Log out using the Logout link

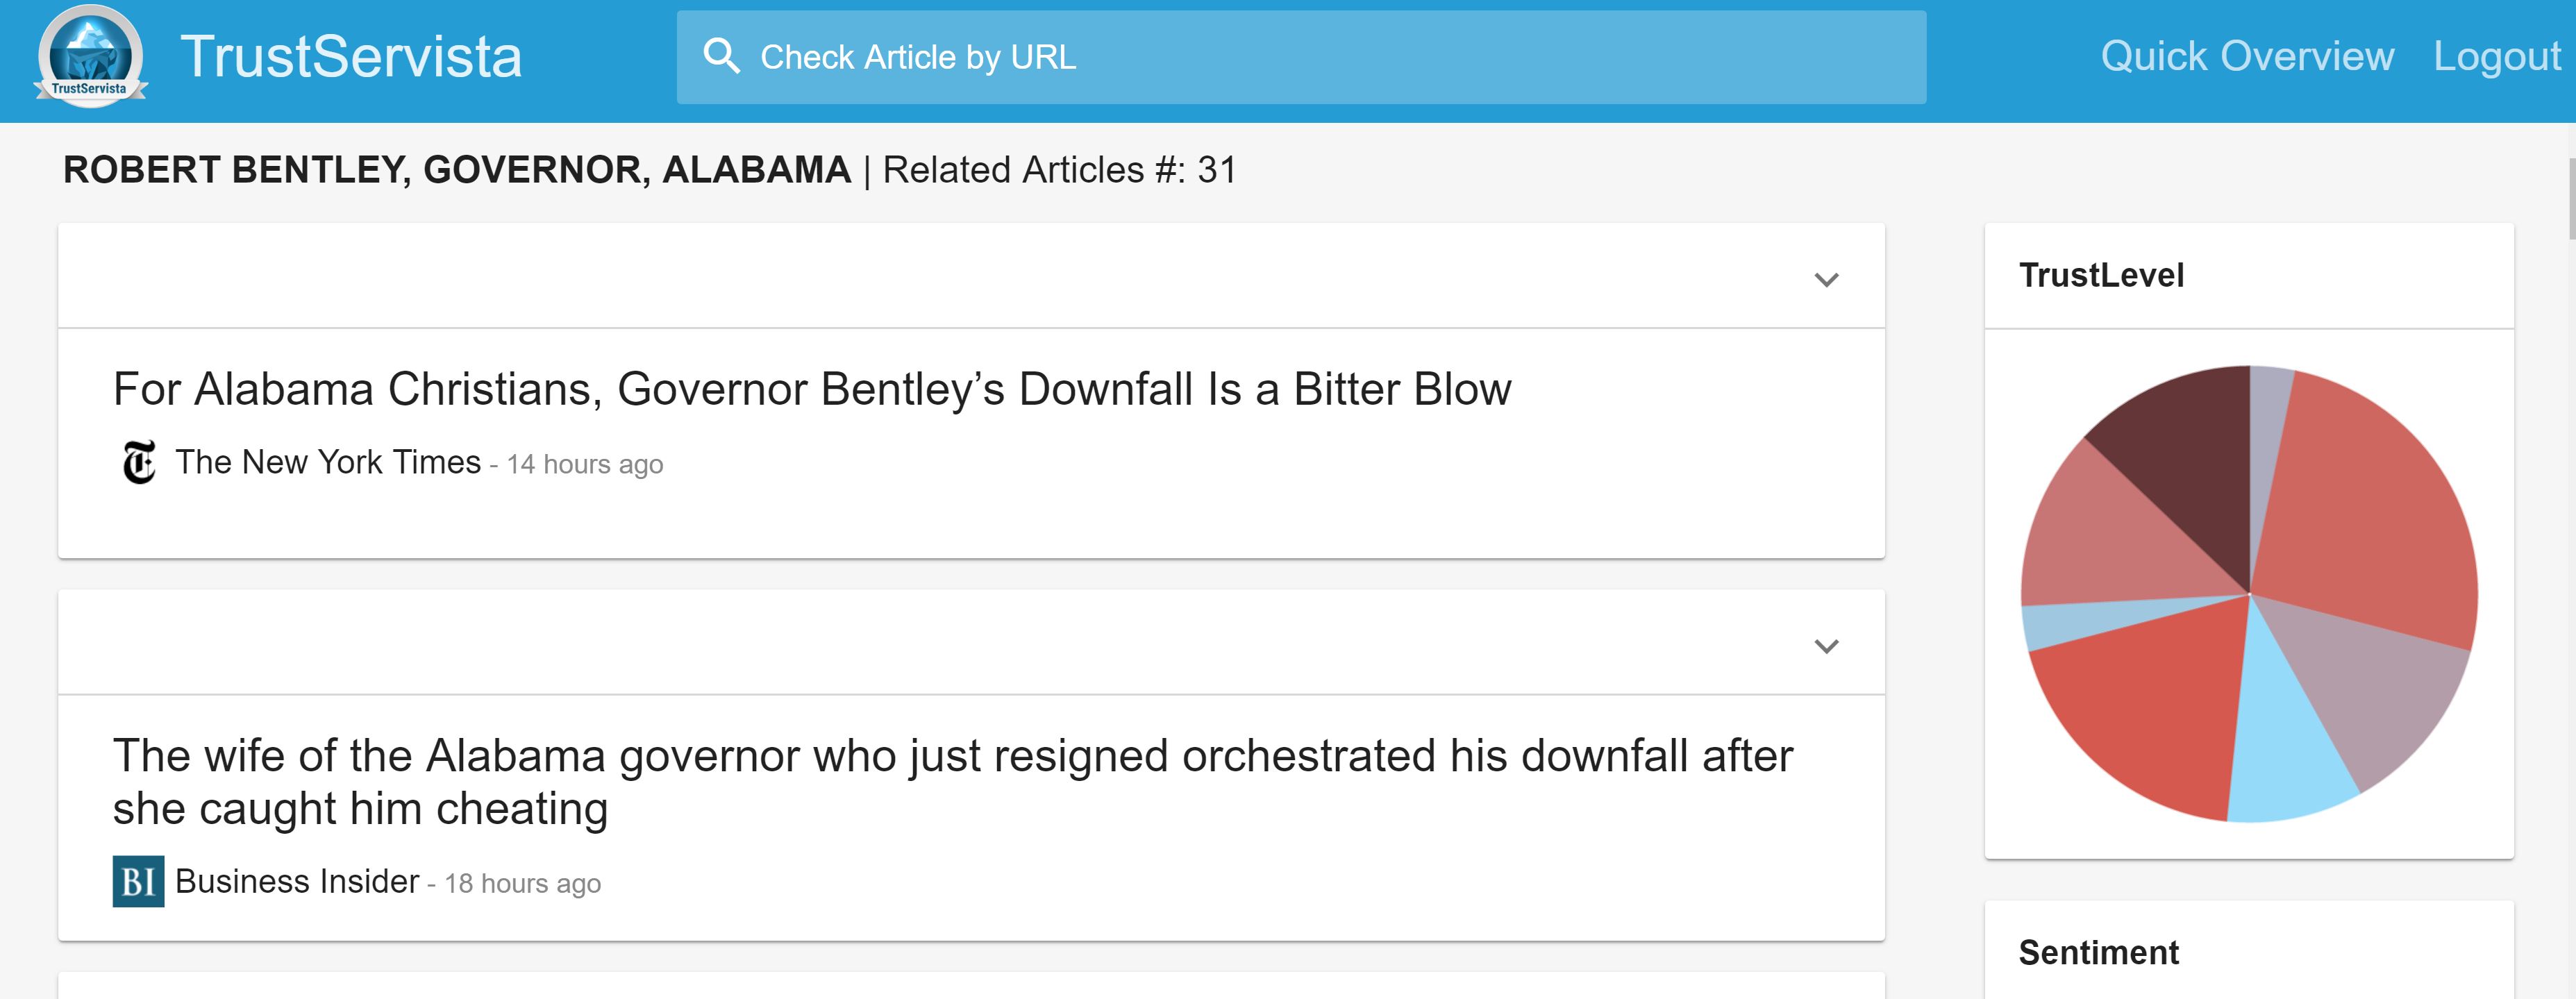(x=2496, y=57)
